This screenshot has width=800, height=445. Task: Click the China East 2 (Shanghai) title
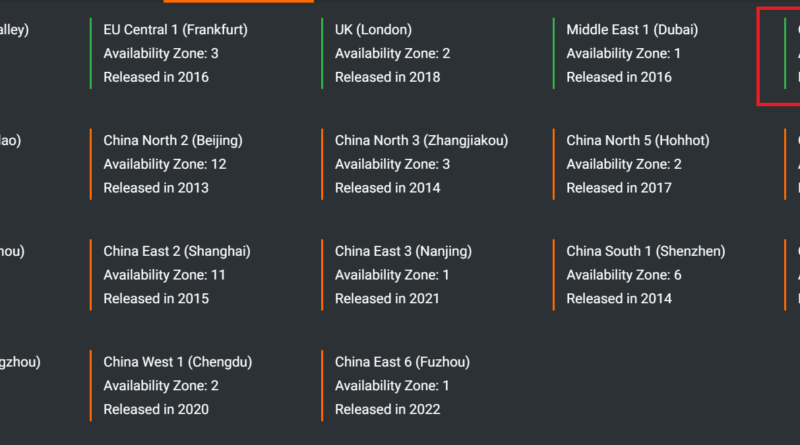coord(176,252)
